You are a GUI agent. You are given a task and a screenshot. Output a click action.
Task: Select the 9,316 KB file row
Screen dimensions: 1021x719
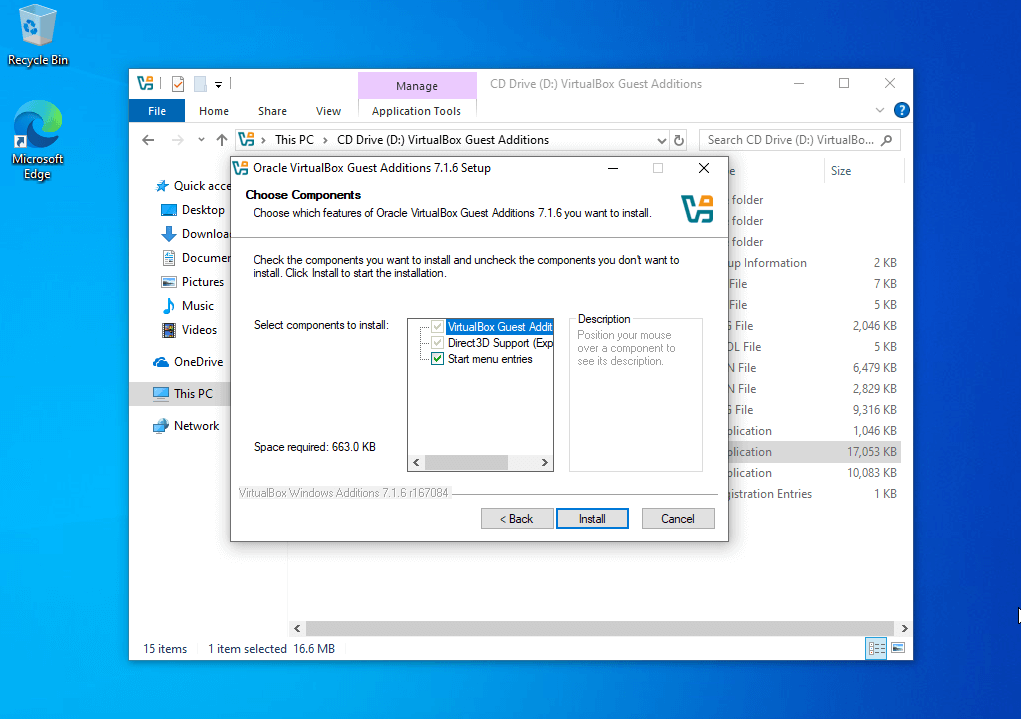814,410
